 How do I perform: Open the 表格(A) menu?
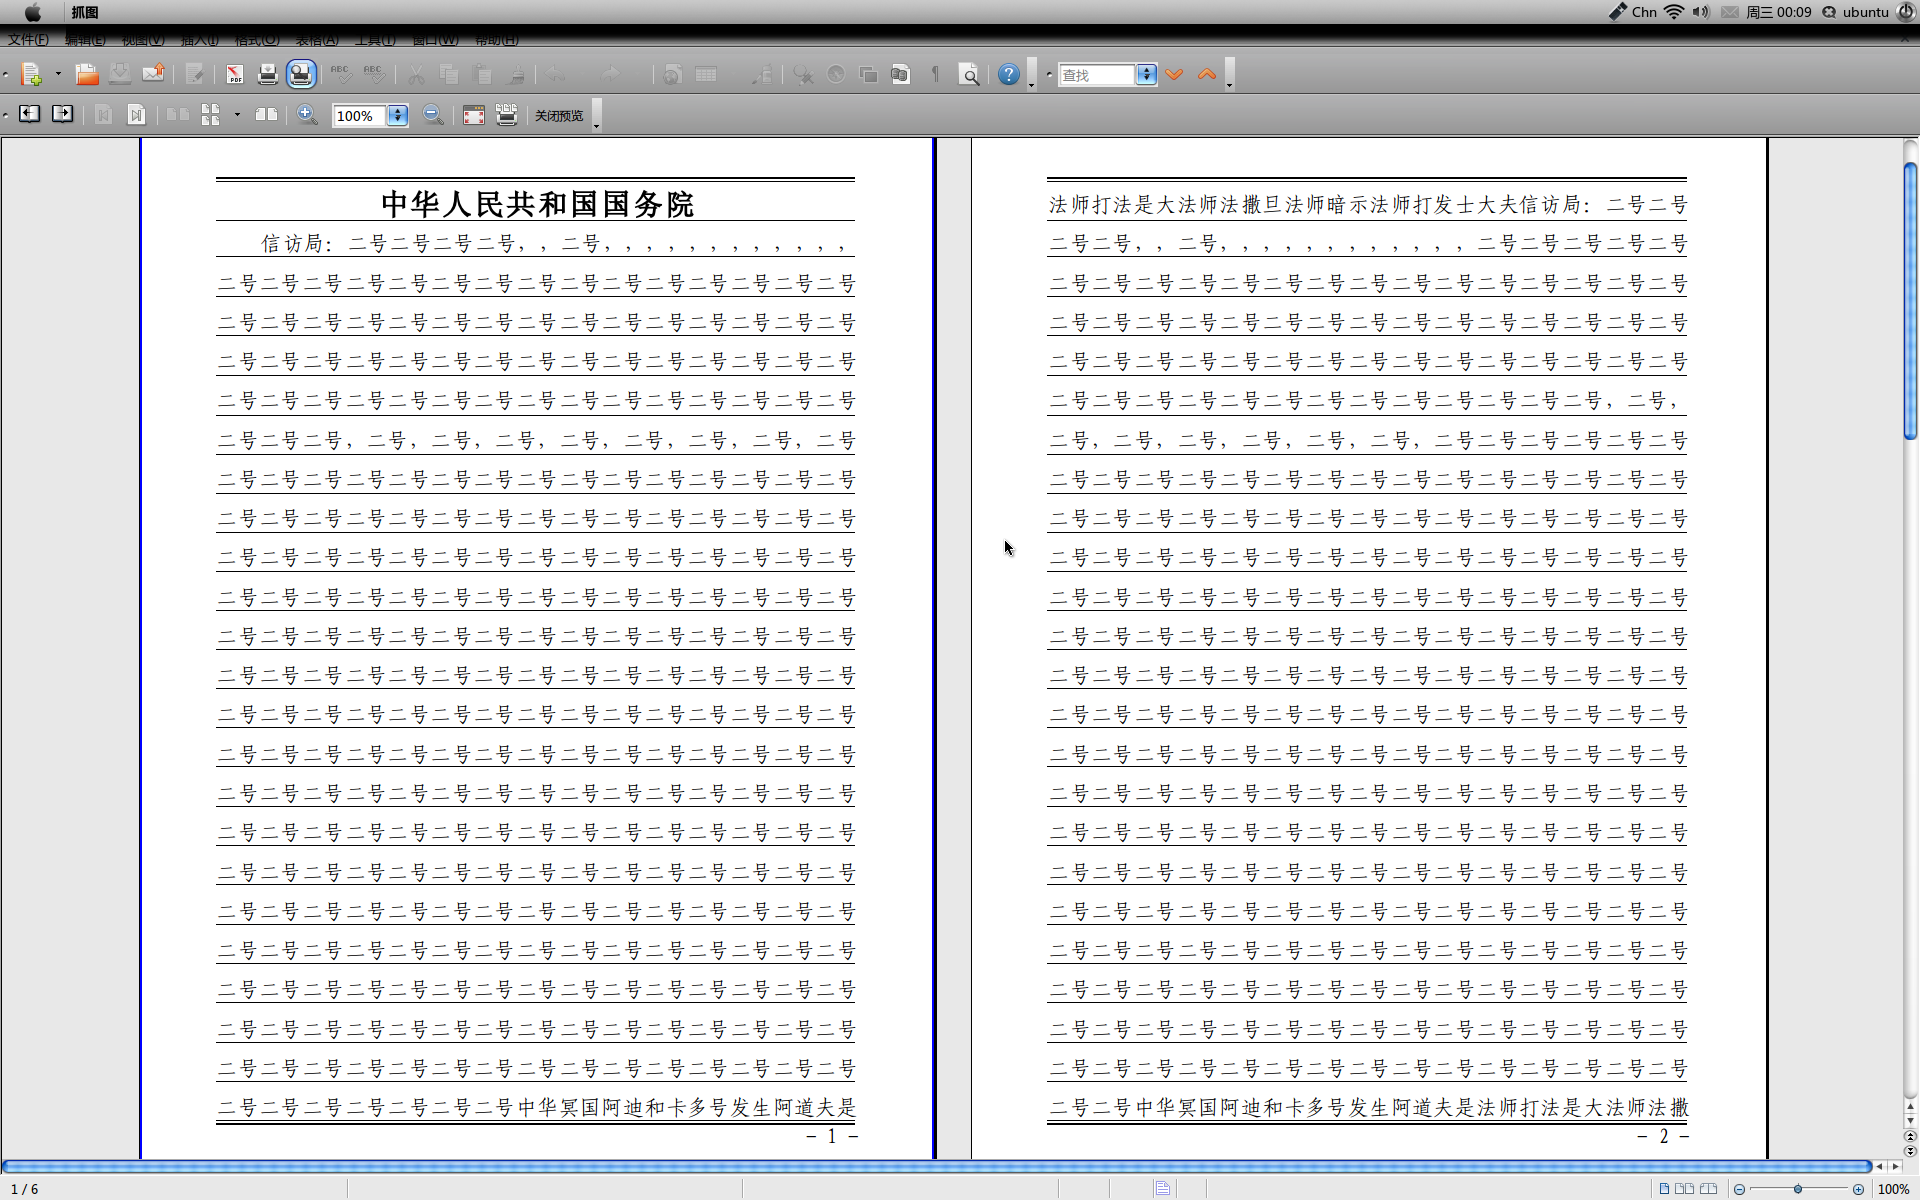[x=317, y=40]
